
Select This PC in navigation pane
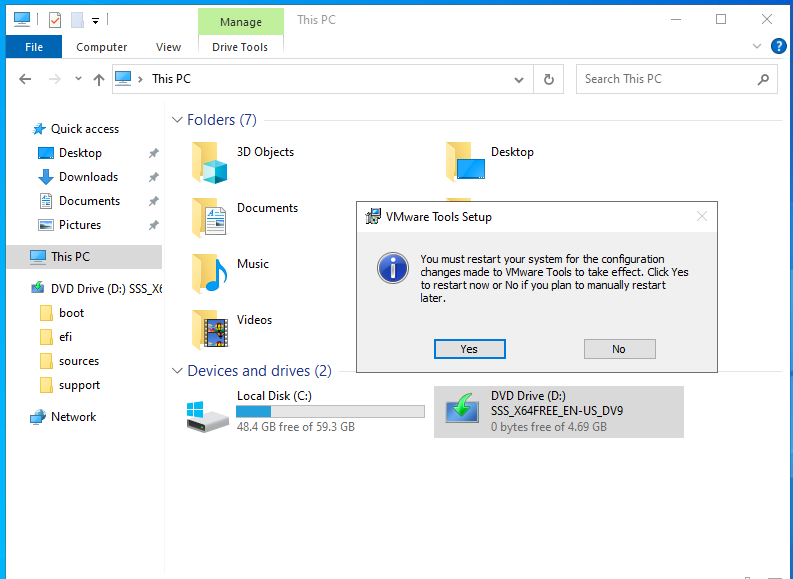click(84, 256)
